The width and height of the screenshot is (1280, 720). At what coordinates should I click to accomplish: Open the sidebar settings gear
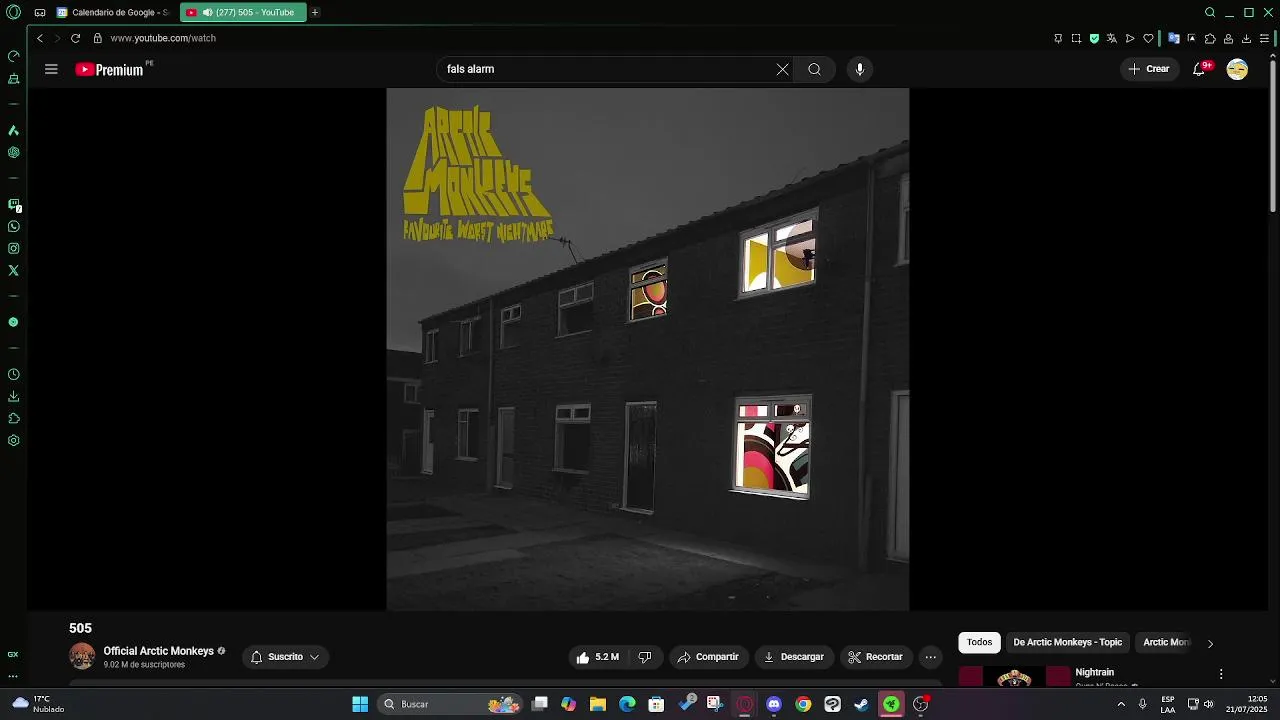click(x=14, y=441)
